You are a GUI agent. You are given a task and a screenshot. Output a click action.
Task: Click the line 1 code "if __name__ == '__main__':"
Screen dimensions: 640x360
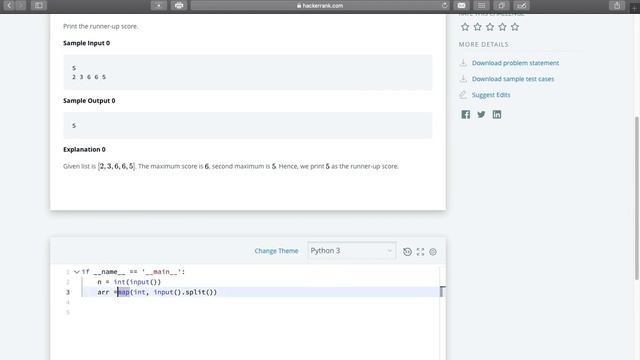pyautogui.click(x=133, y=272)
